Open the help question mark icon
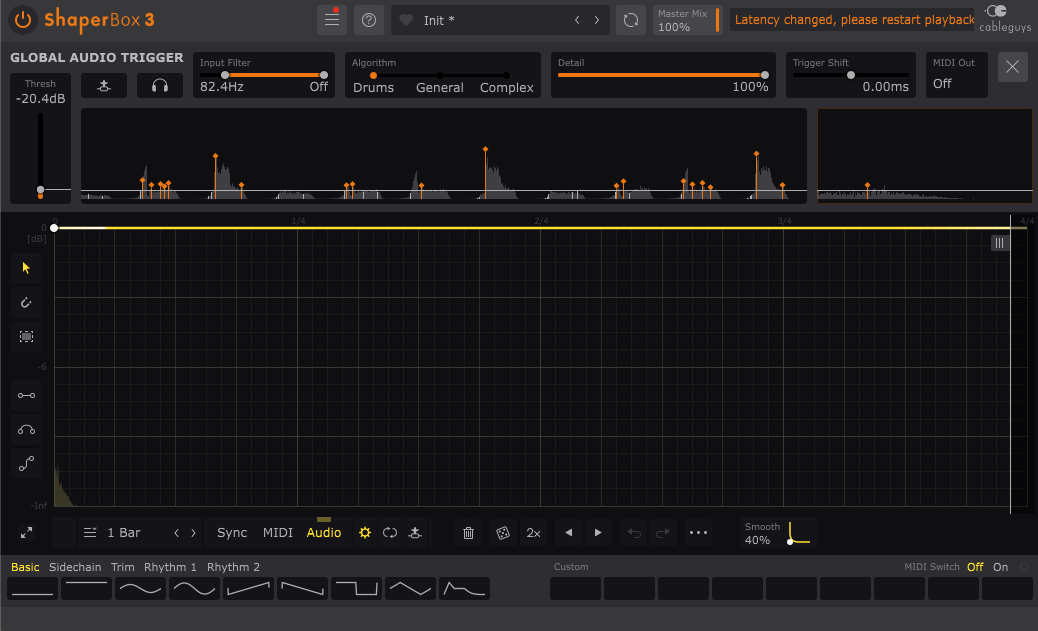The width and height of the screenshot is (1038, 631). pos(369,20)
